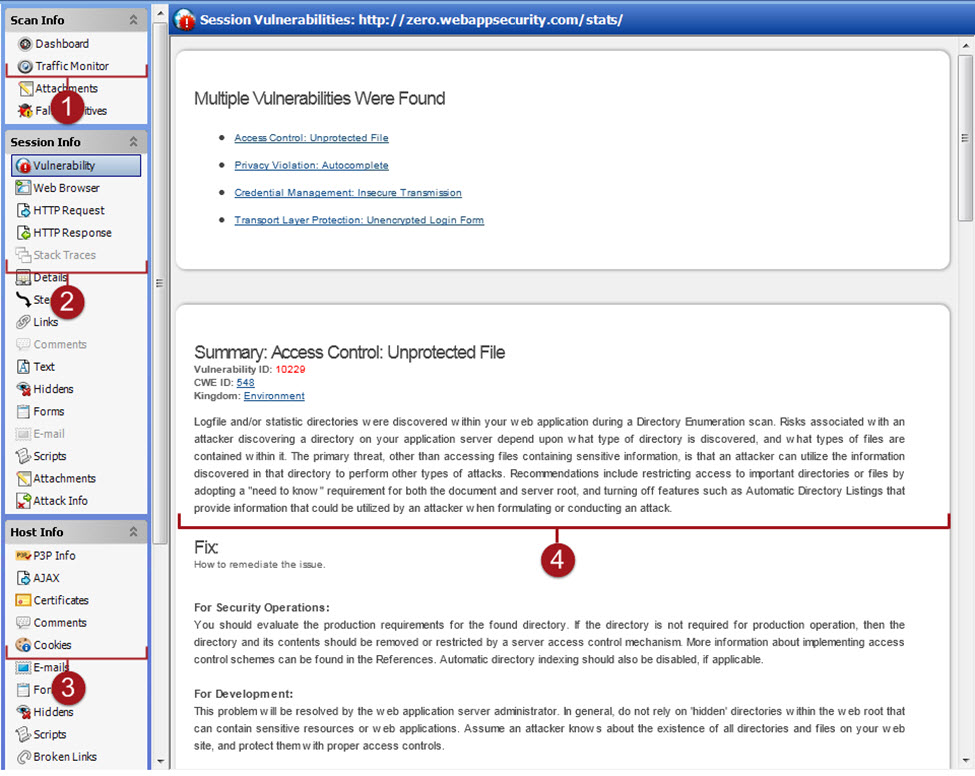This screenshot has width=975, height=776.
Task: Select the Cookies icon in Host Info
Action: pos(24,646)
